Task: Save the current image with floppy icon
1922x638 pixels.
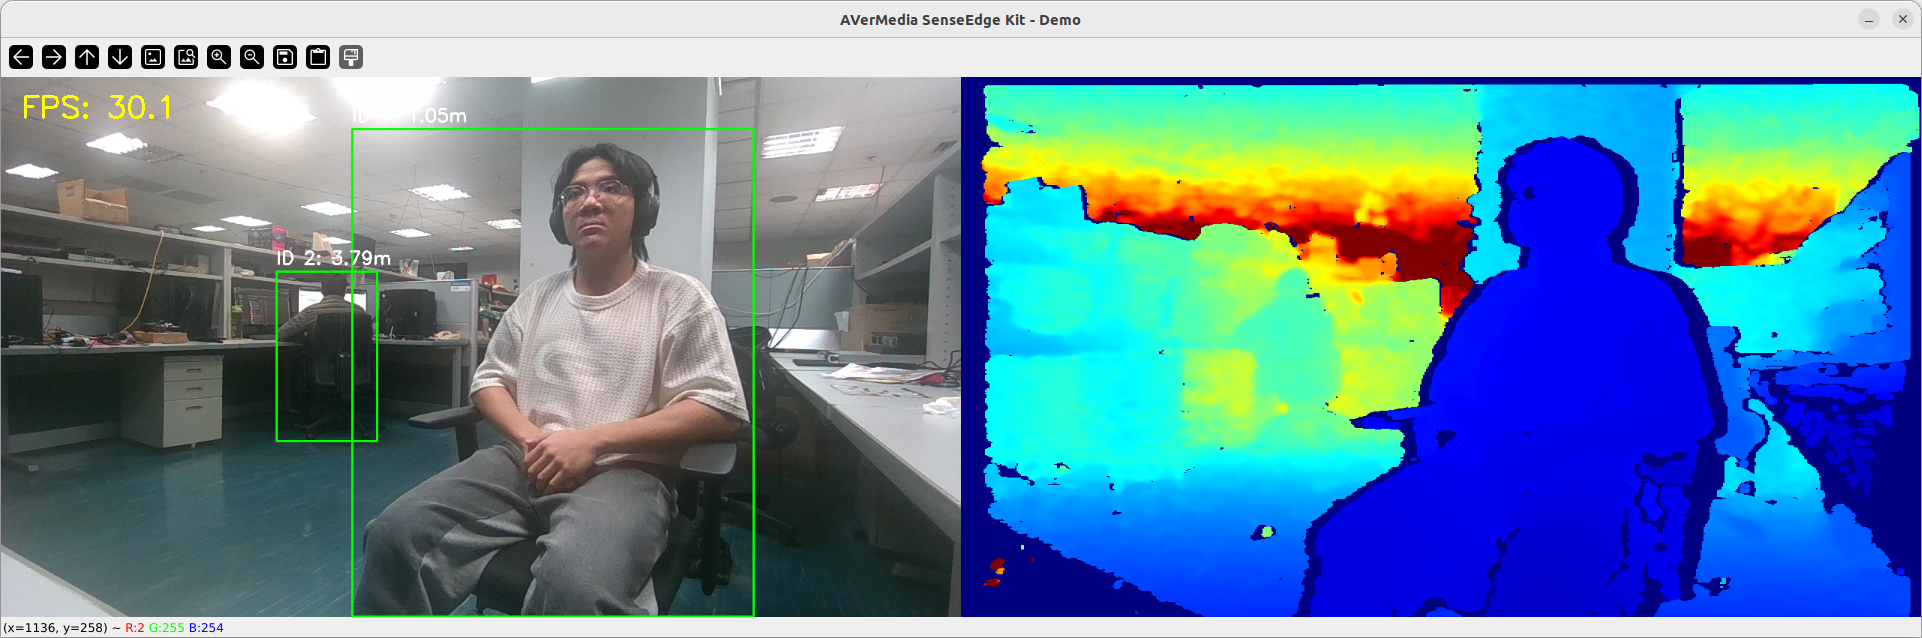Action: pyautogui.click(x=285, y=57)
